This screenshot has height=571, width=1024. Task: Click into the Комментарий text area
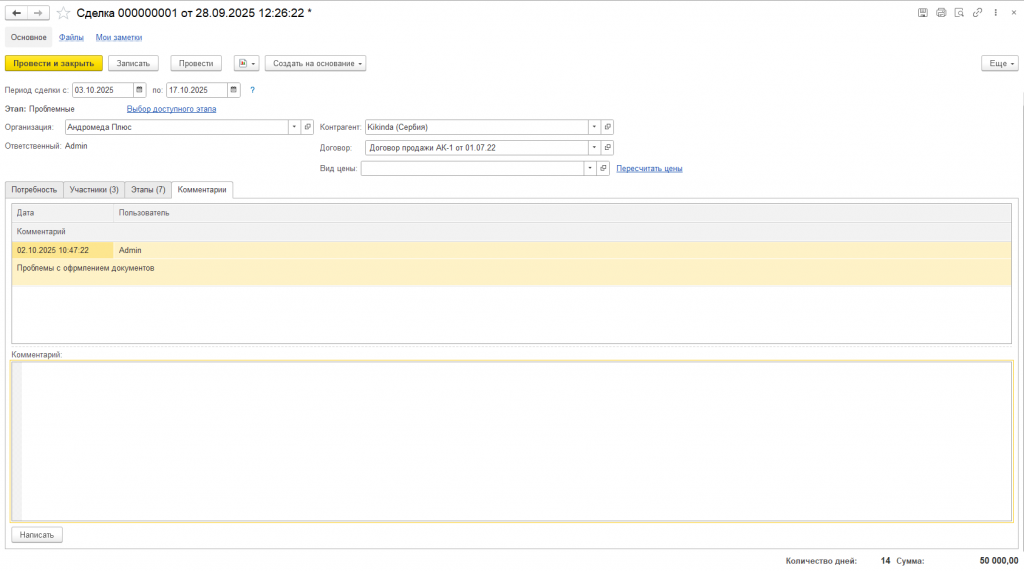click(512, 442)
